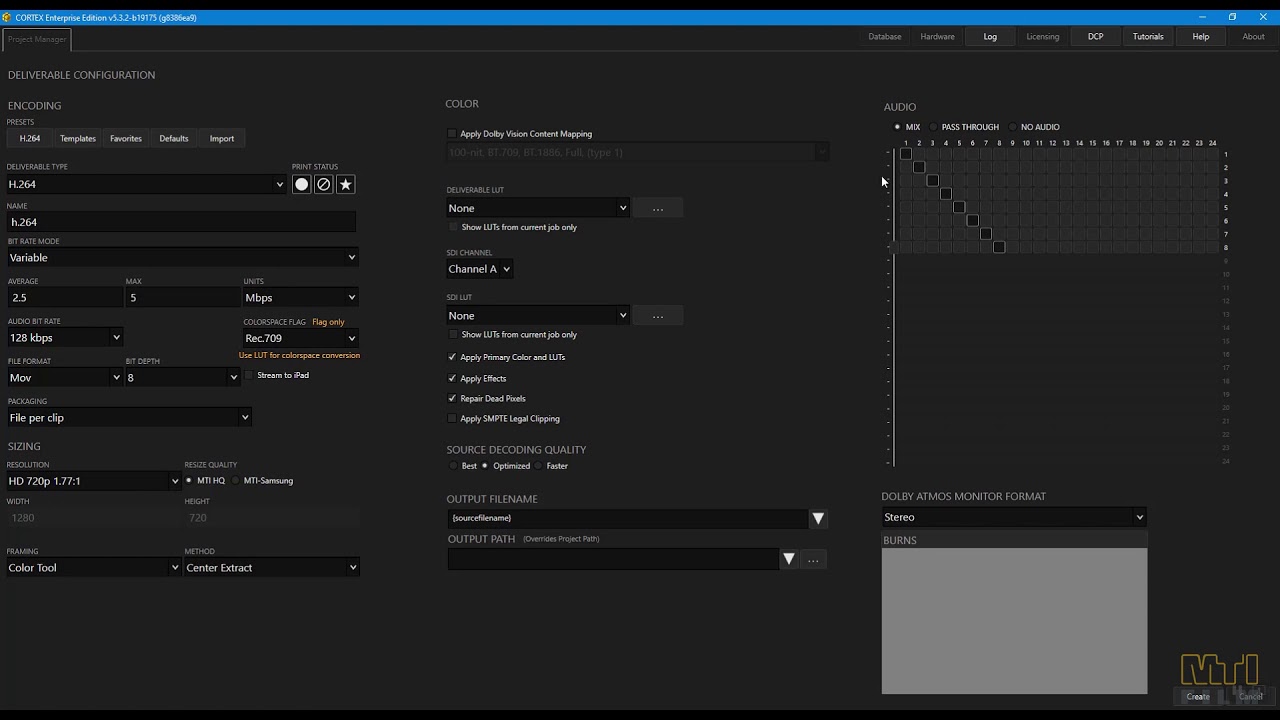The width and height of the screenshot is (1280, 720).
Task: Click the MTI logo watermark
Action: pyautogui.click(x=1220, y=668)
